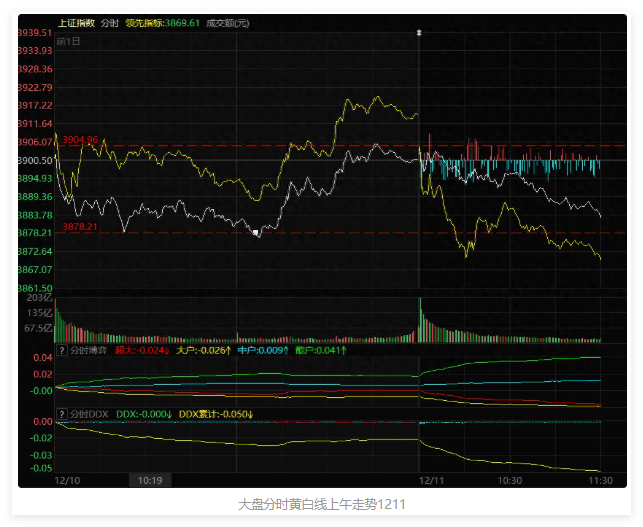Click the day divider arrow marker at top
Image resolution: width=643 pixels, height=527 pixels.
(x=419, y=33)
